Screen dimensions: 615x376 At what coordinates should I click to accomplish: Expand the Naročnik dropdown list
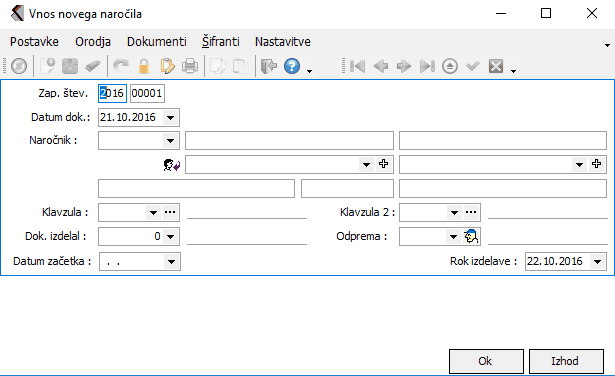pos(171,141)
